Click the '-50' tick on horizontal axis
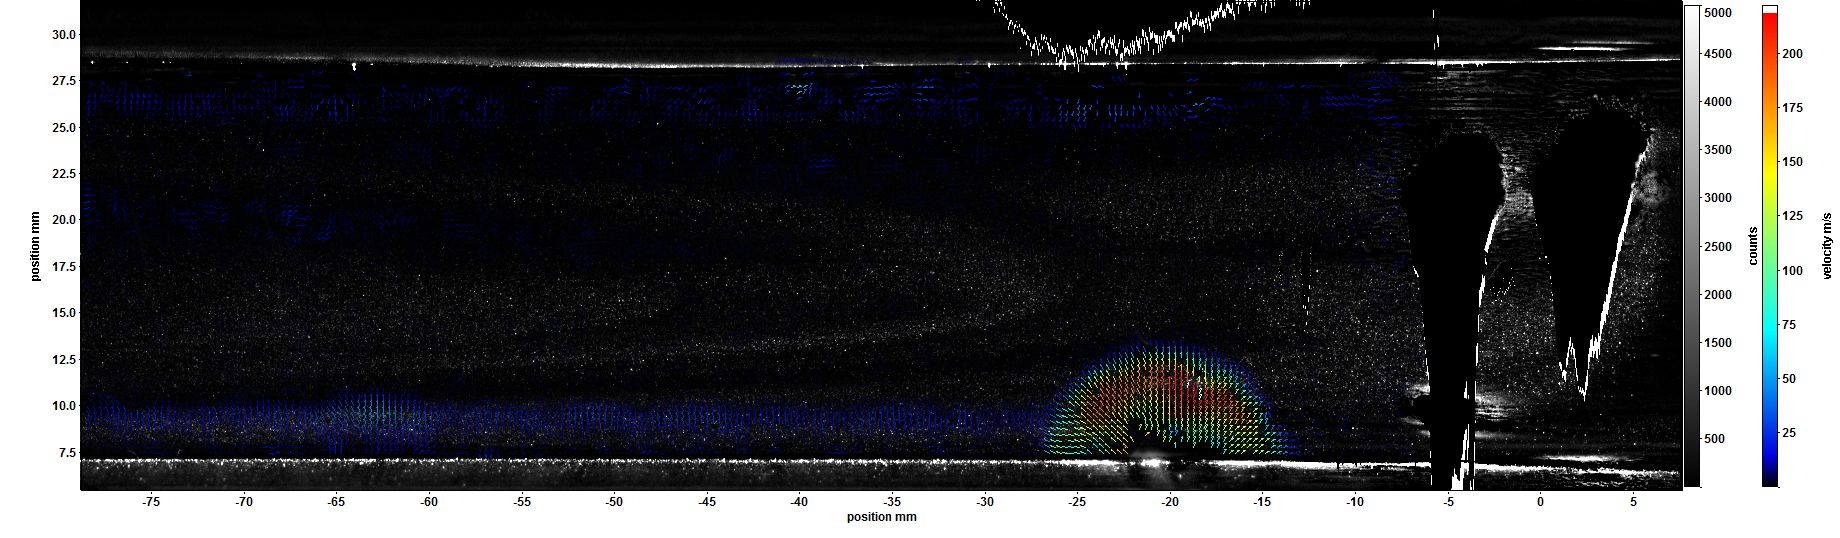 pyautogui.click(x=614, y=502)
